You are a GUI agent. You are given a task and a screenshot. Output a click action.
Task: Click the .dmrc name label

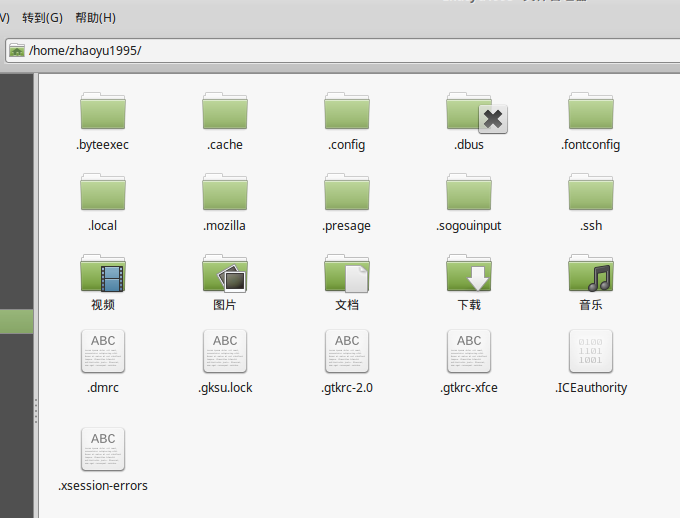tap(103, 387)
